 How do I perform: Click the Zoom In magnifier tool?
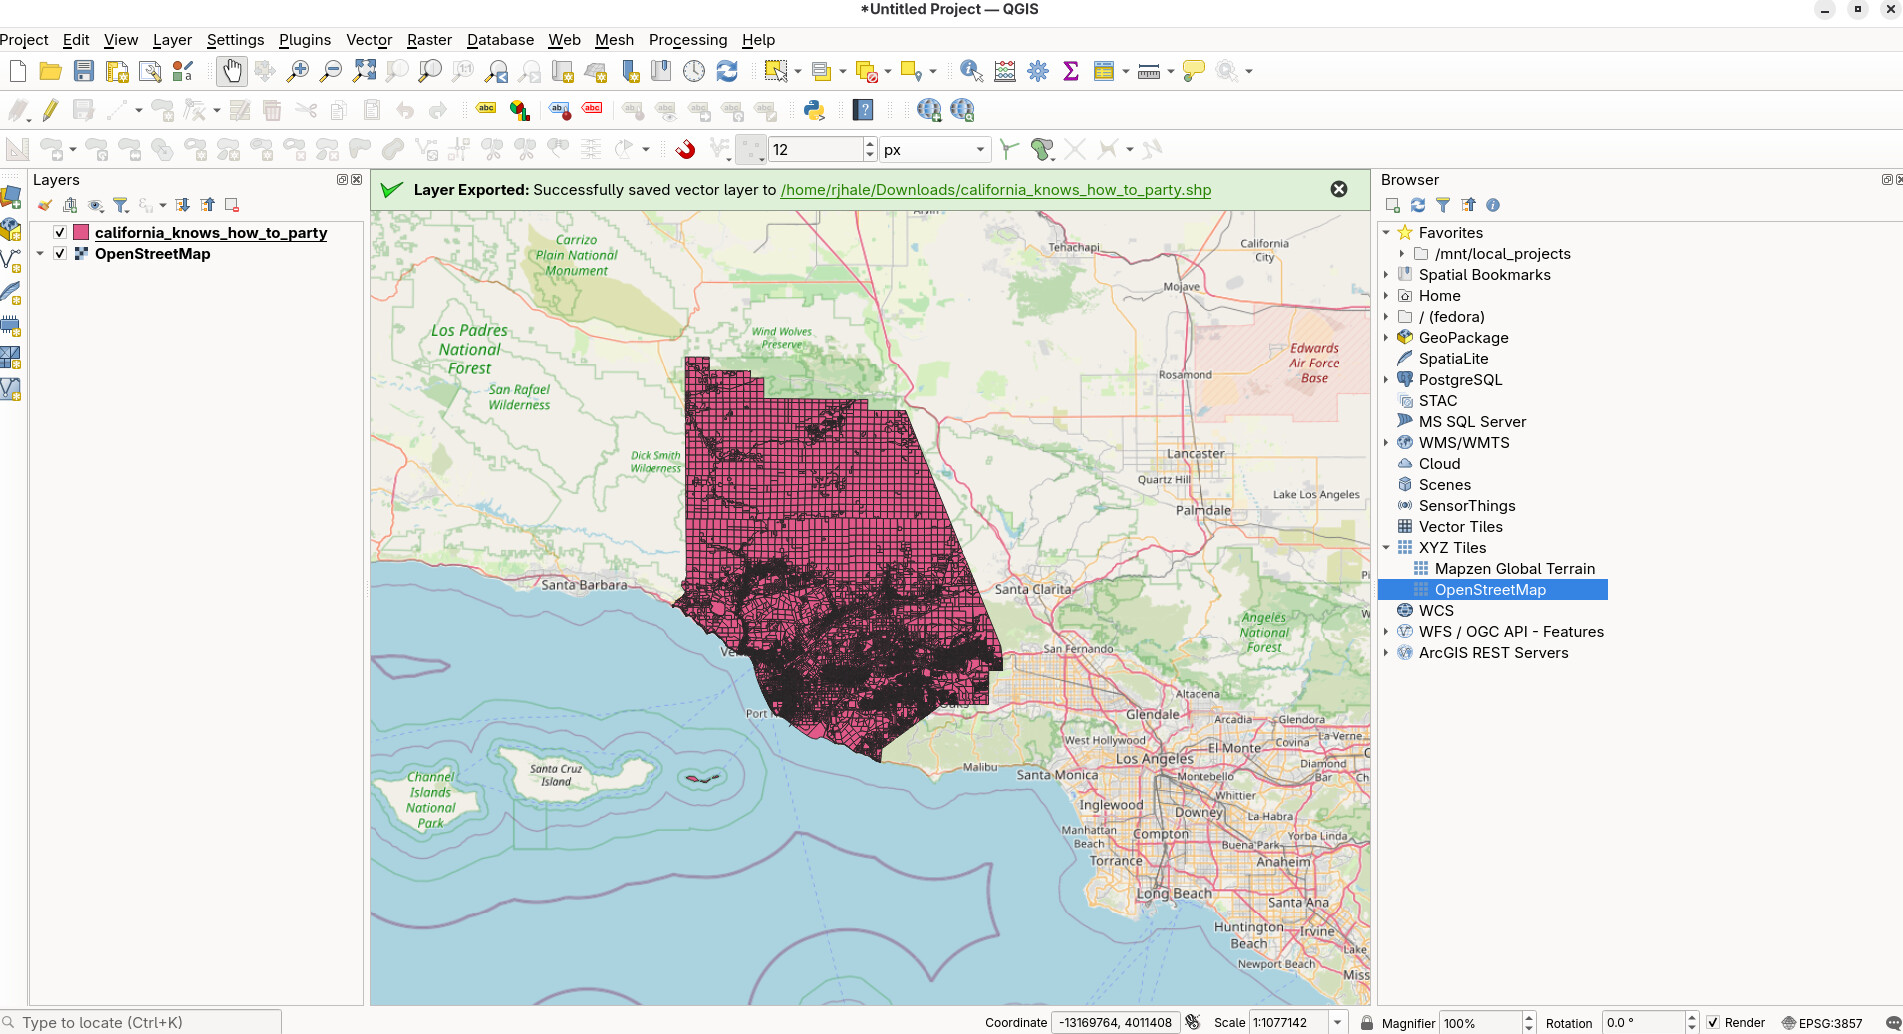coord(298,71)
